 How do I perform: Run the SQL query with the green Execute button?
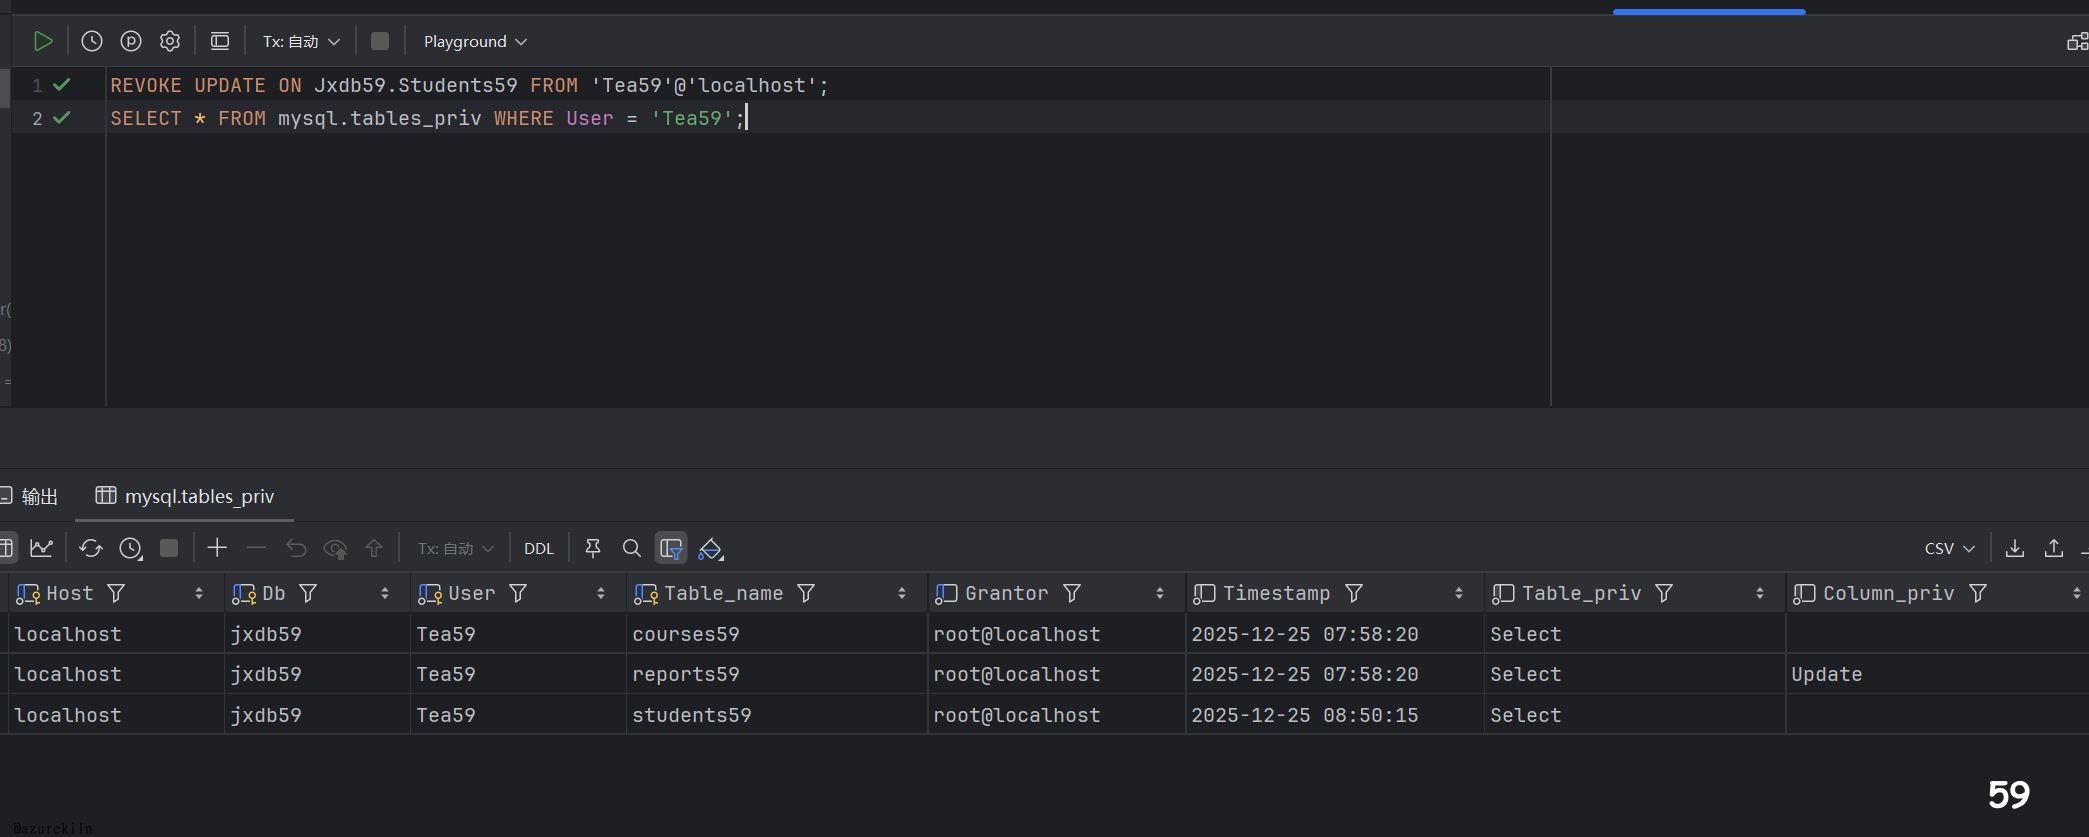(42, 41)
